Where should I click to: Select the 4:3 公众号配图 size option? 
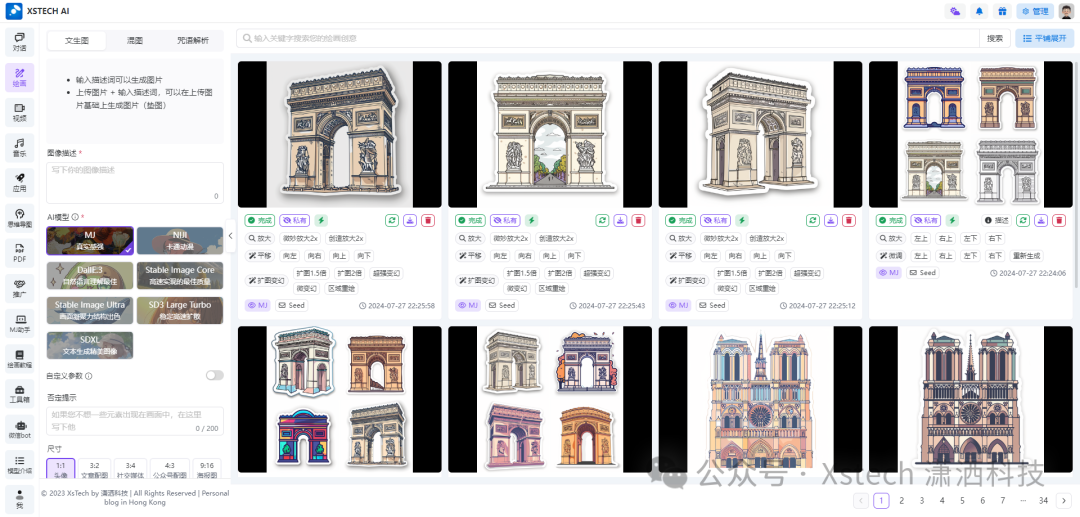(169, 470)
